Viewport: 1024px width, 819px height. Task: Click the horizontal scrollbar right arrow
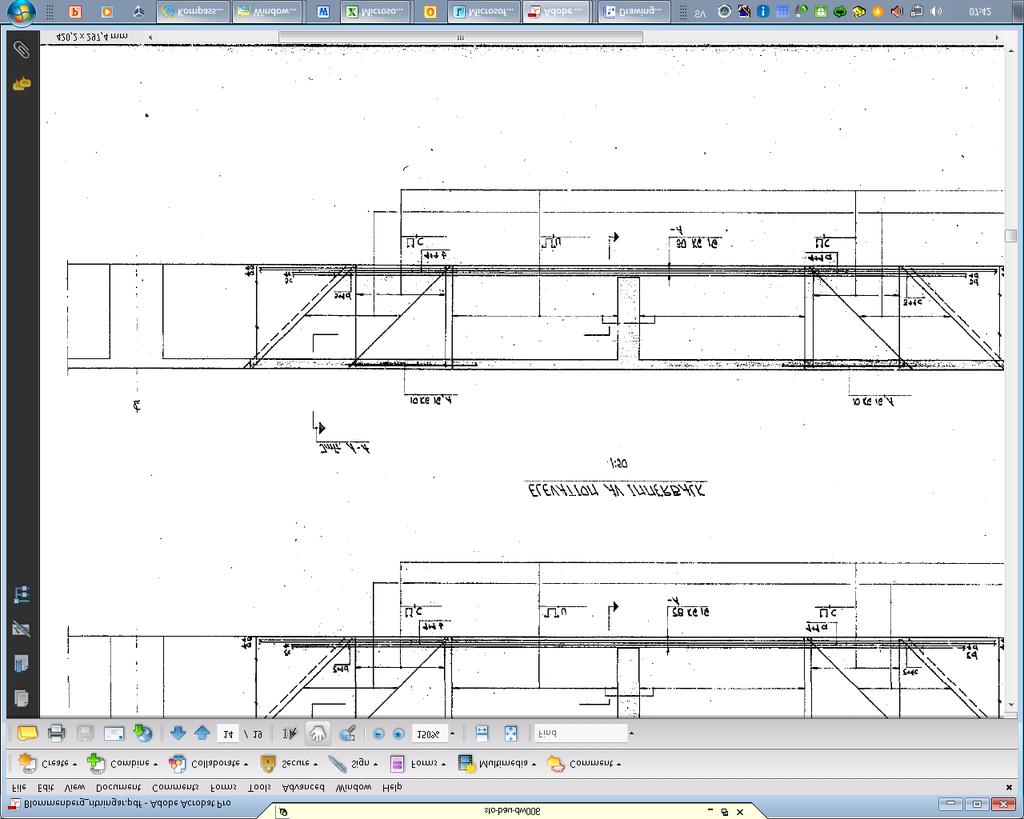point(997,37)
